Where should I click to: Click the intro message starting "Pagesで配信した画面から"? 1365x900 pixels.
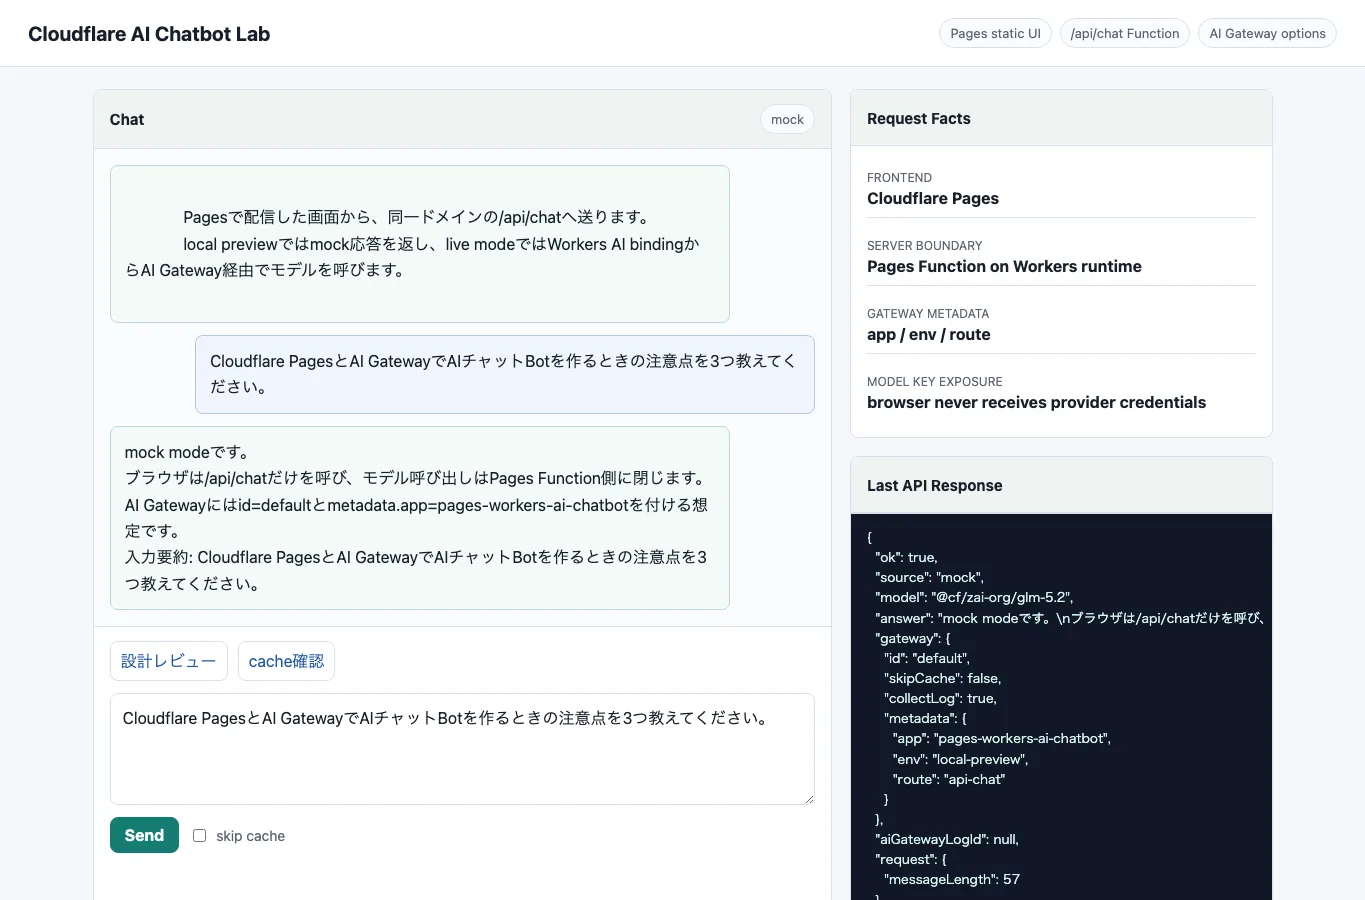pyautogui.click(x=420, y=244)
